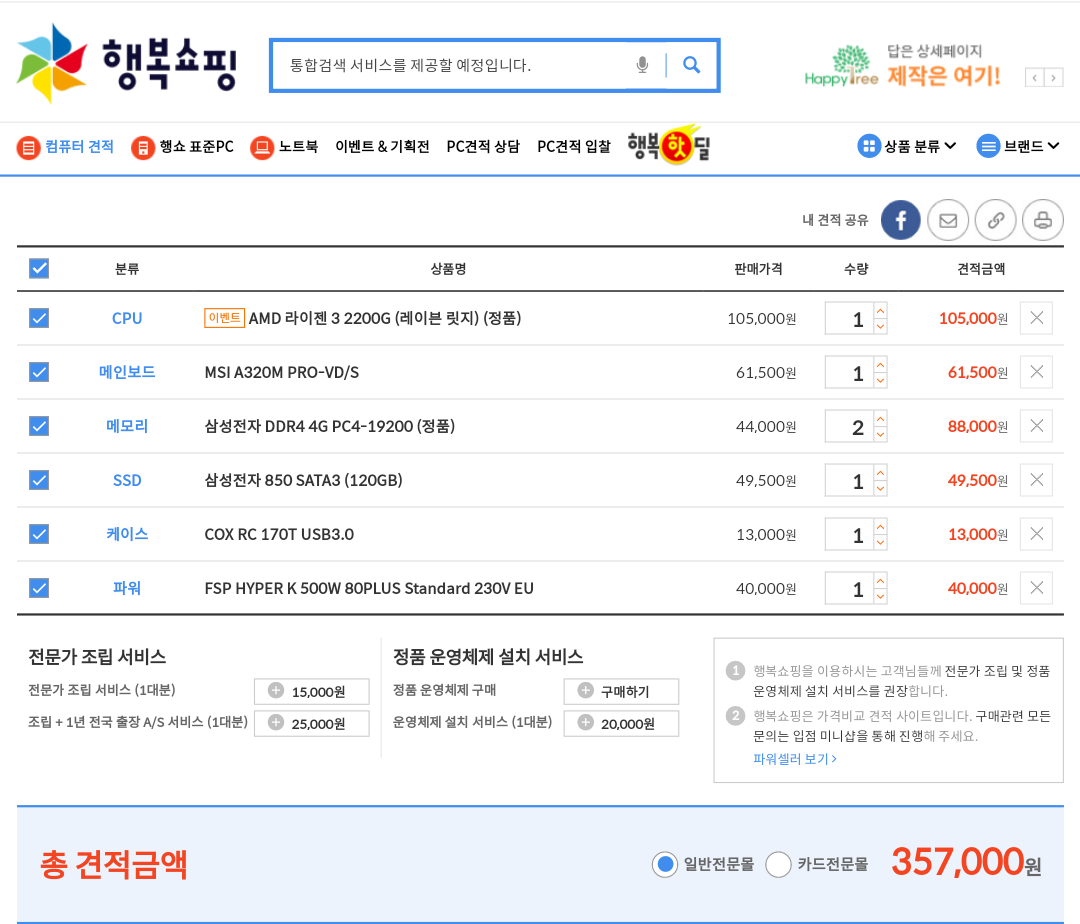Click the microphone voice search icon
The width and height of the screenshot is (1080, 924).
click(x=642, y=65)
